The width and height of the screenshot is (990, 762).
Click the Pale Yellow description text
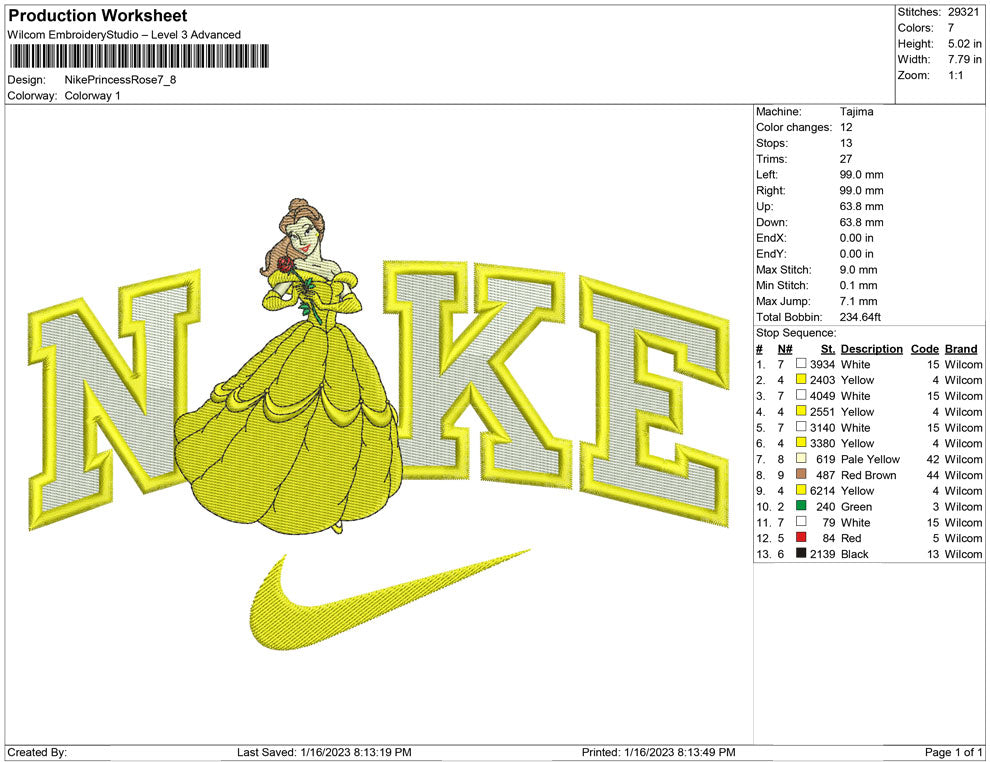[x=870, y=459]
